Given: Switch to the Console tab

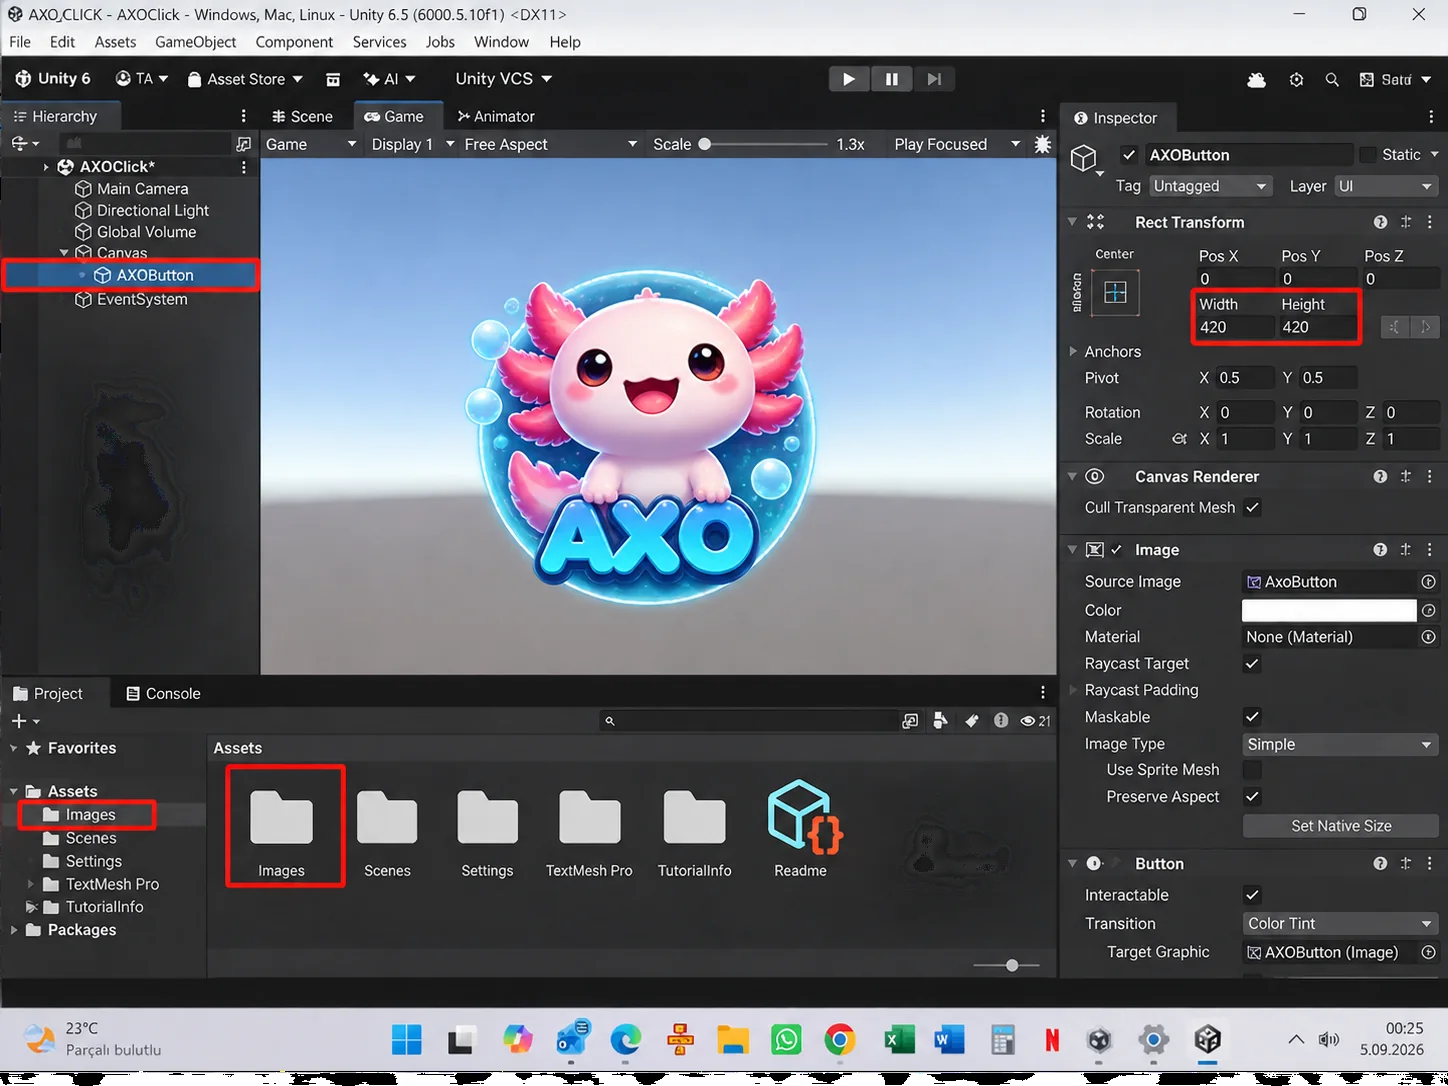Looking at the screenshot, I should pyautogui.click(x=163, y=693).
